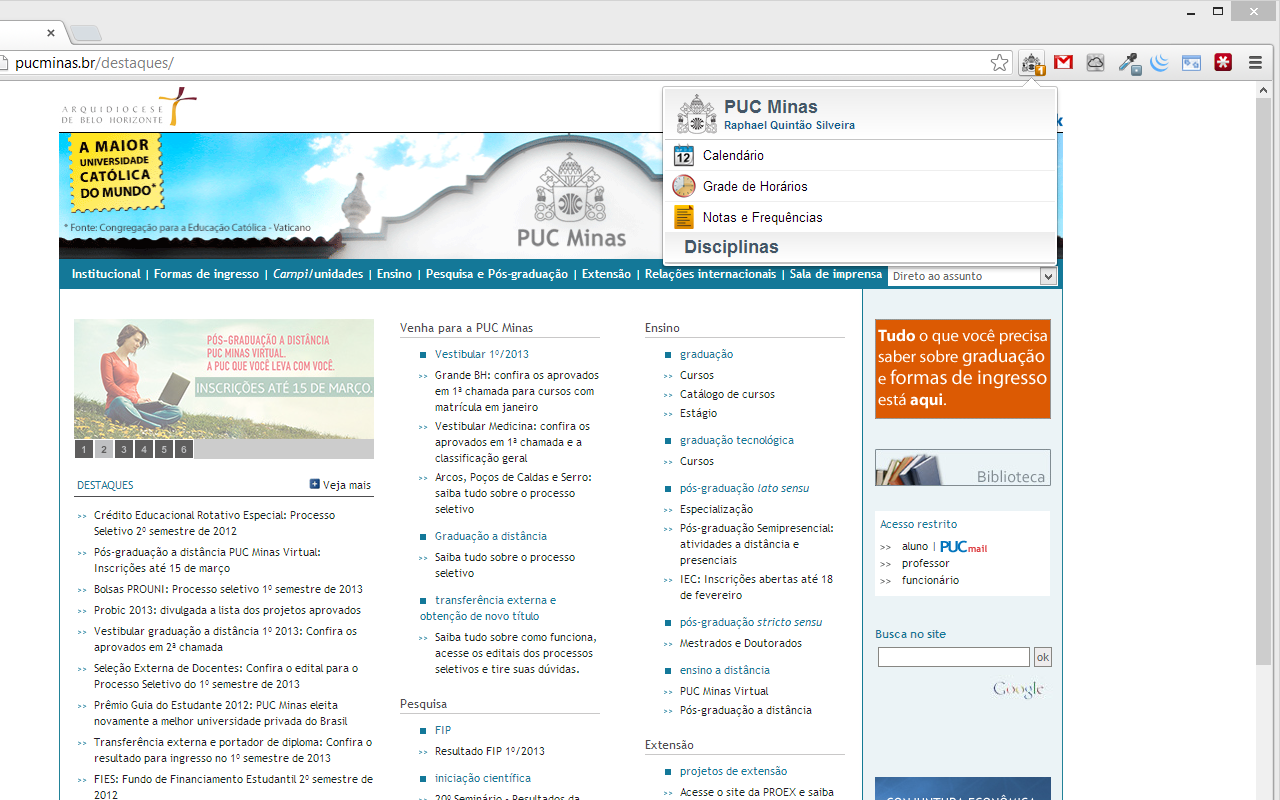Open Grade de Horários in the popup

tap(860, 186)
